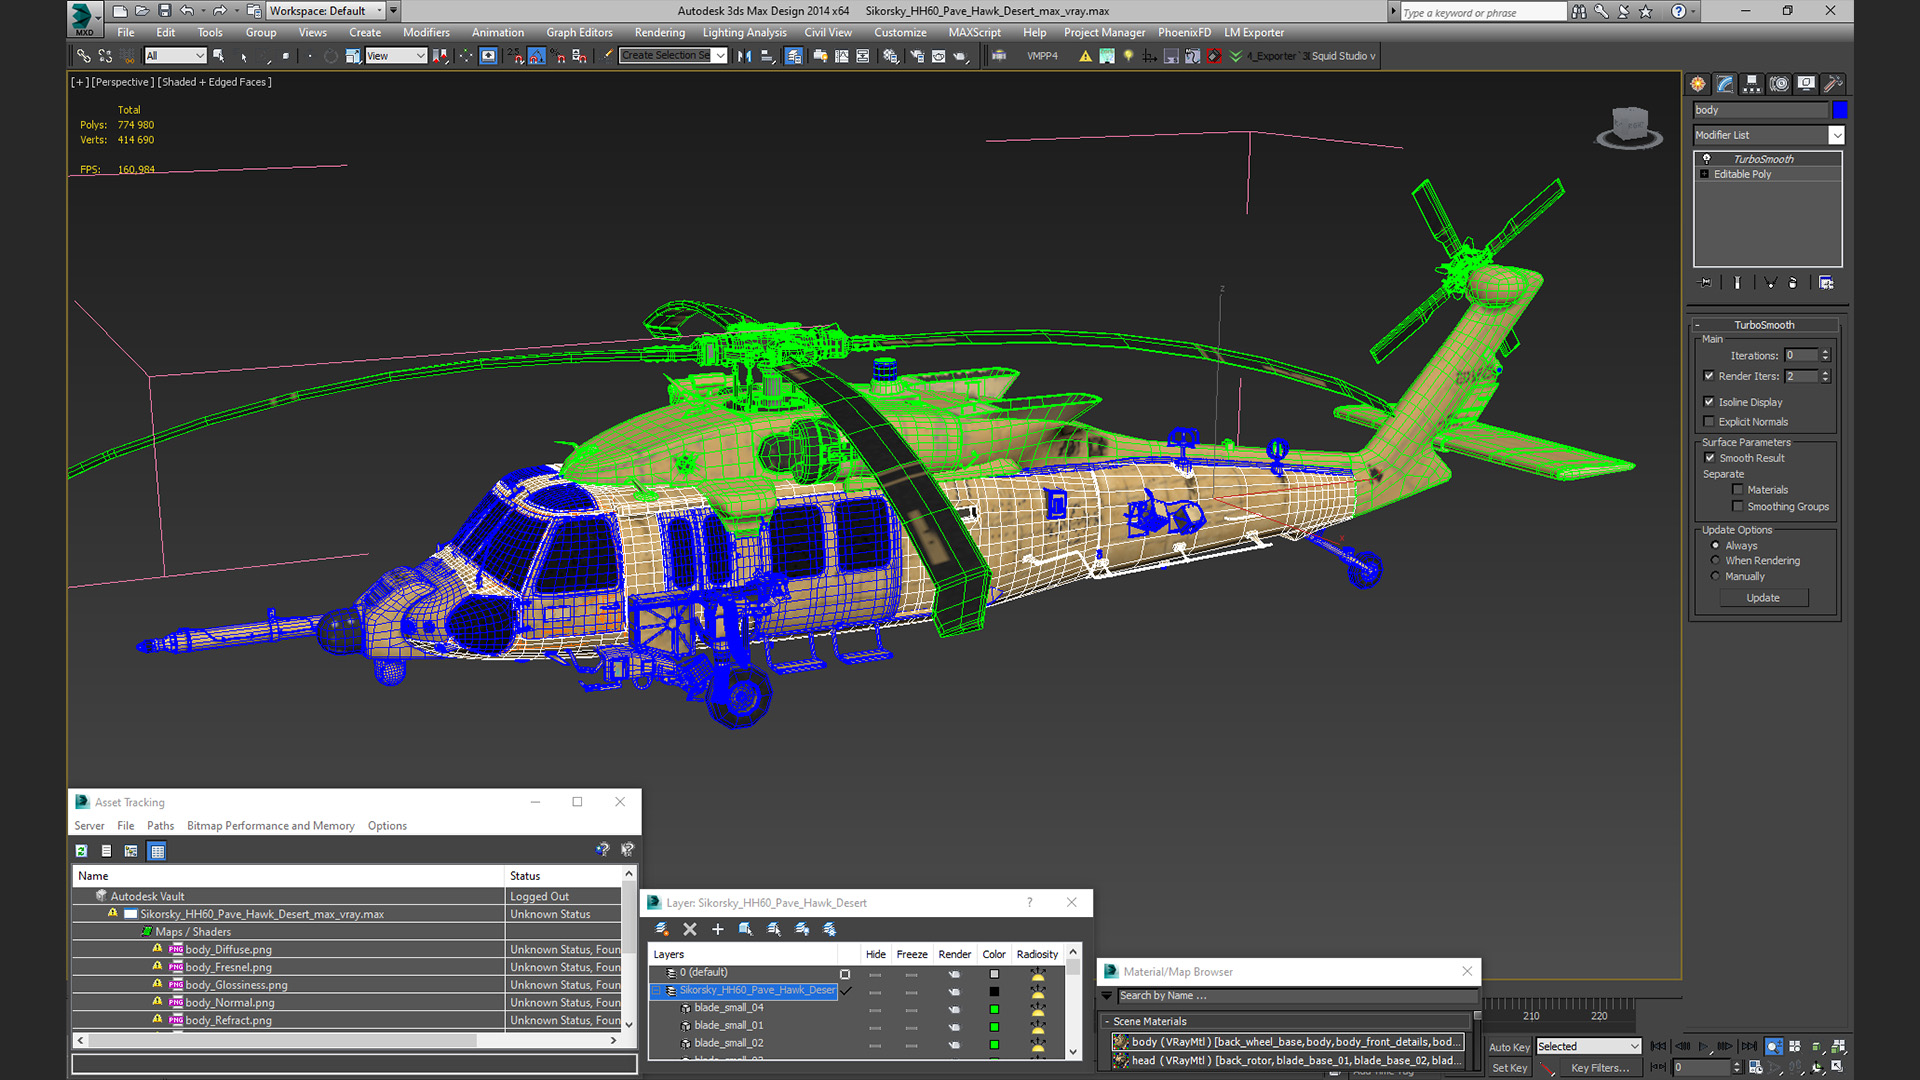Click the ViewCube in the viewport

point(1629,127)
